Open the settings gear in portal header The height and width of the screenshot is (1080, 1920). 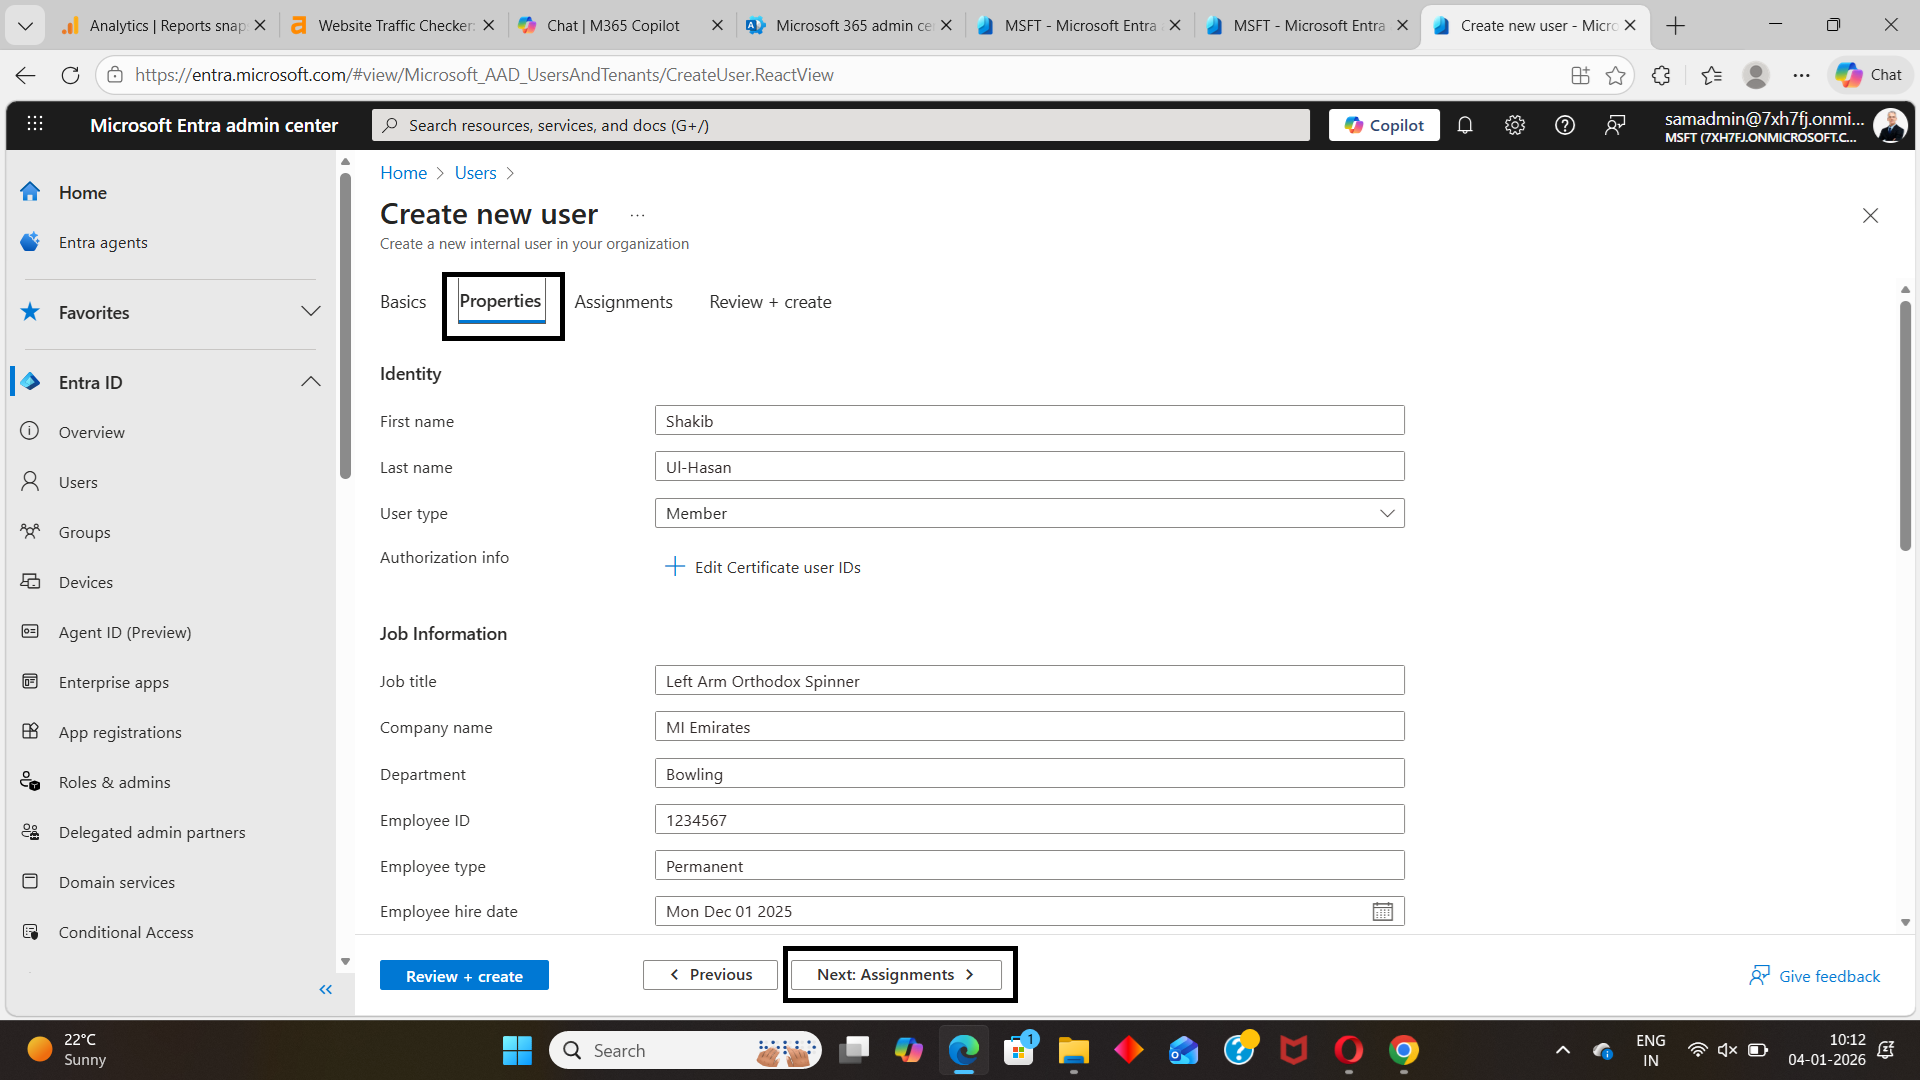1515,125
